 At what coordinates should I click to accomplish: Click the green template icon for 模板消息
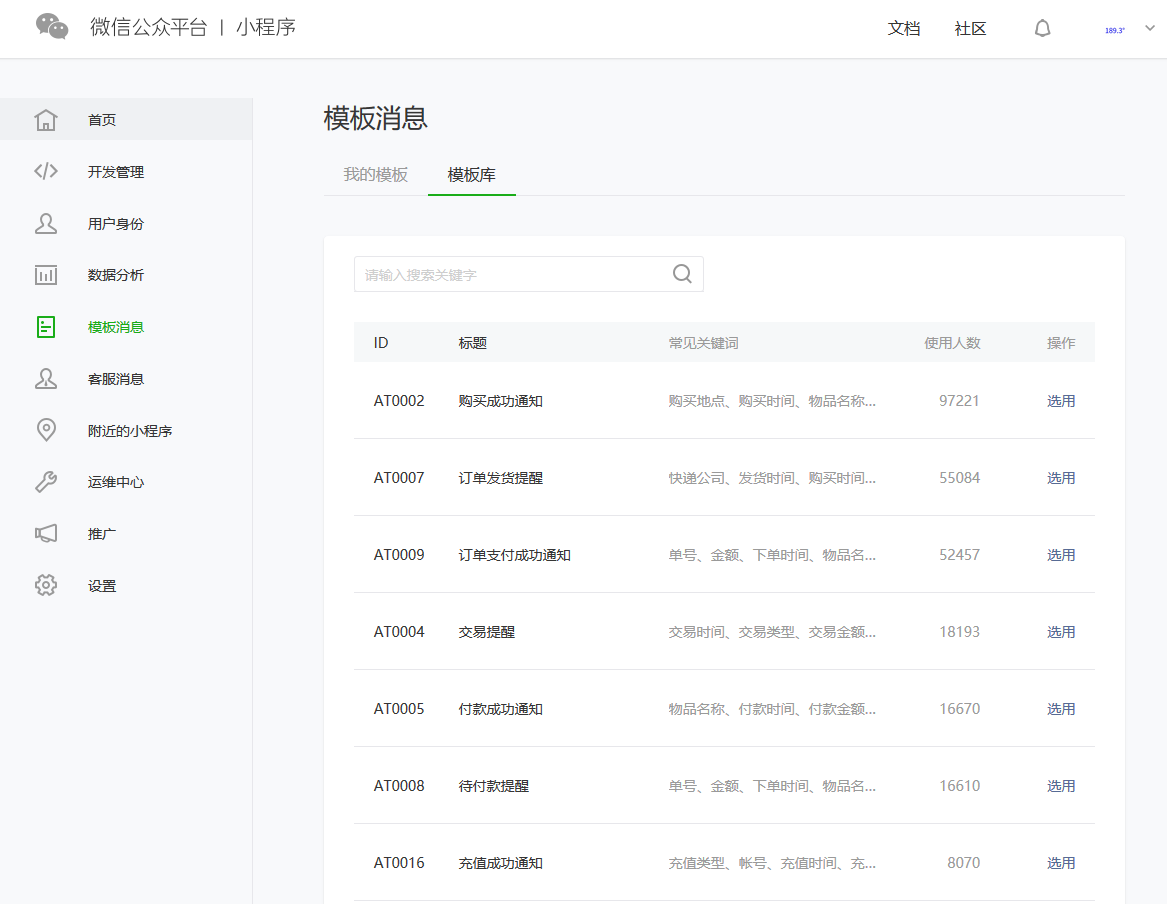tap(46, 327)
